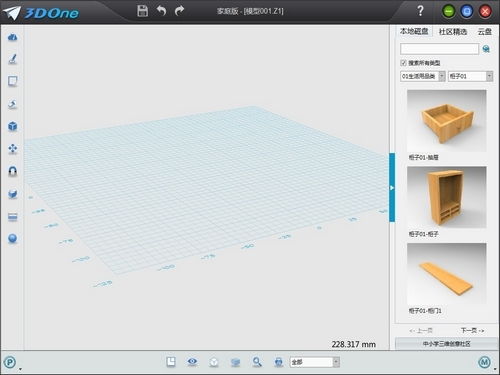
Task: Collapse the right library panel with blue arrow
Action: pos(392,188)
